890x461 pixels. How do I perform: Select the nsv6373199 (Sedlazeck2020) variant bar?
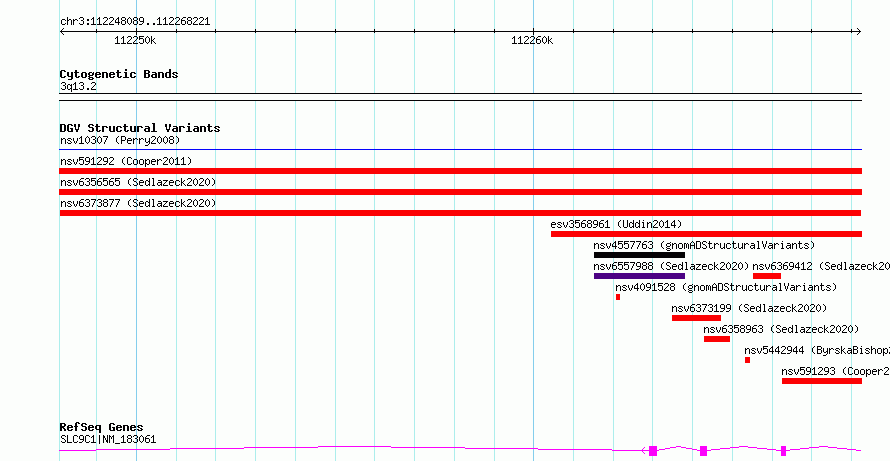[x=696, y=318]
